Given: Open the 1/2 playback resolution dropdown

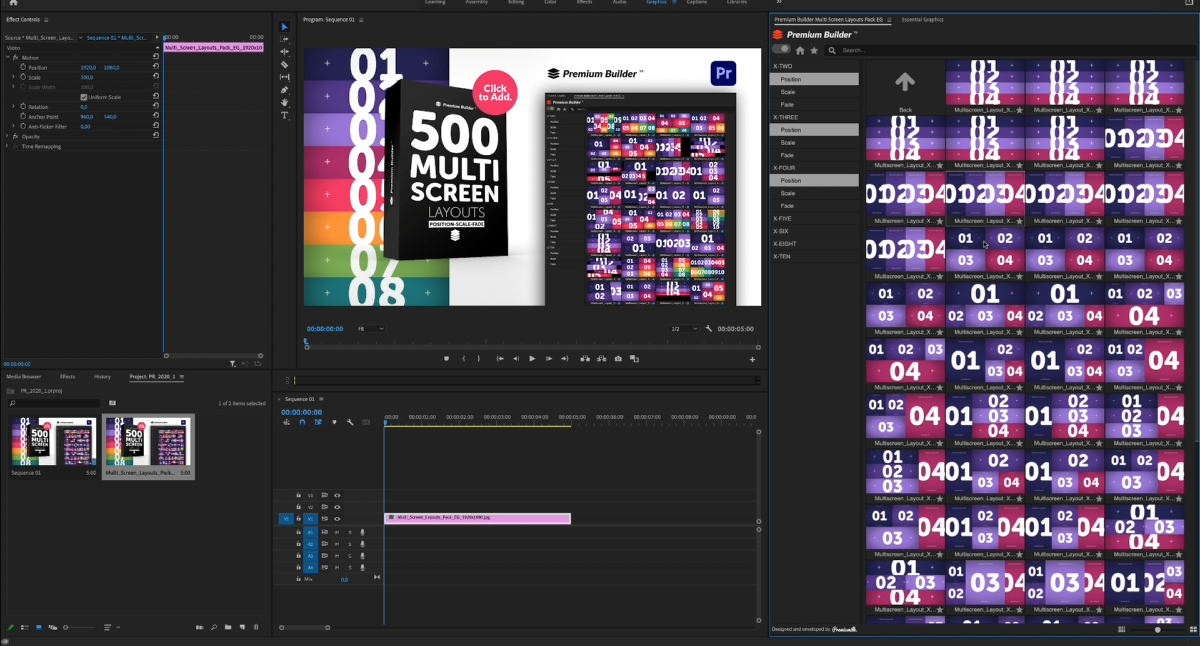Looking at the screenshot, I should click(x=683, y=329).
